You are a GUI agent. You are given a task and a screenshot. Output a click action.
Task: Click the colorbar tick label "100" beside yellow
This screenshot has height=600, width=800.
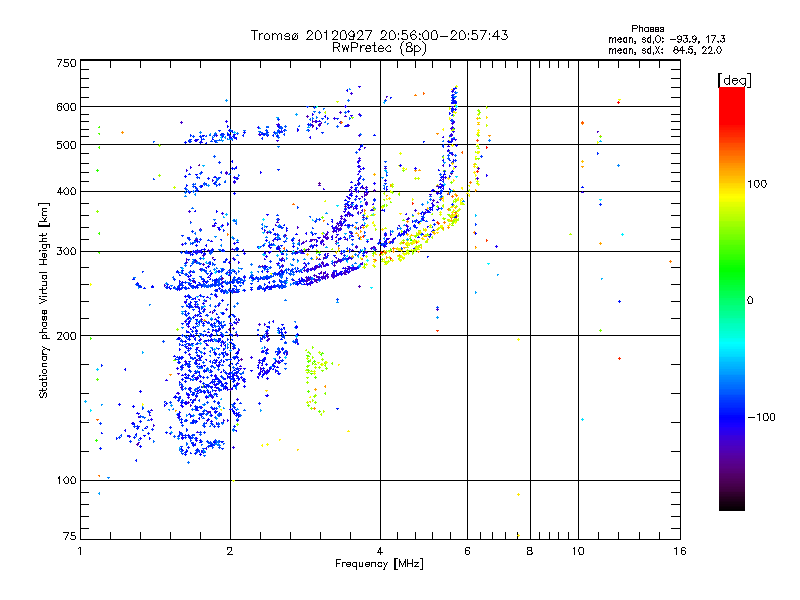coord(757,184)
